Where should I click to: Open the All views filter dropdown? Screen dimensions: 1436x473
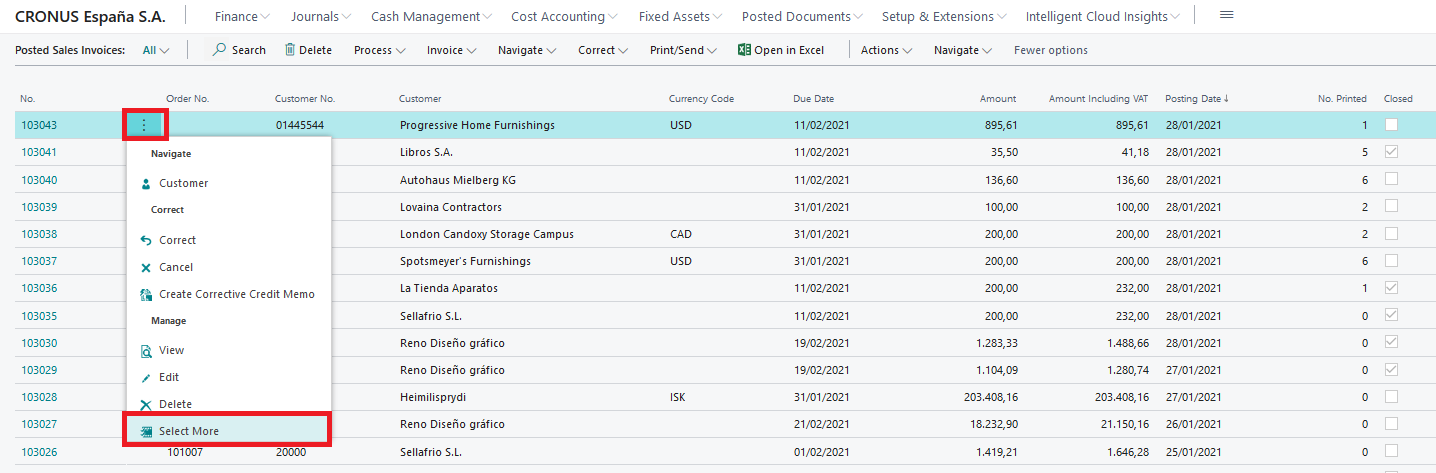155,50
